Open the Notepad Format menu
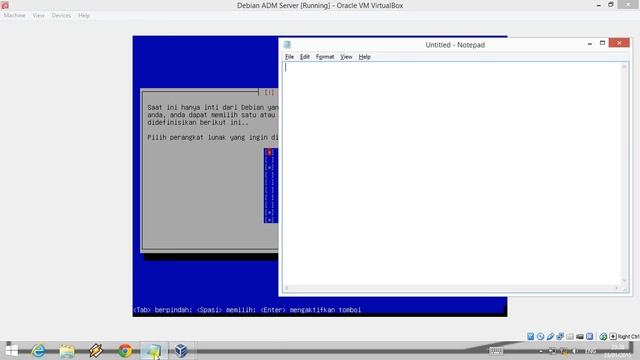Screen dimensions: 640x360 coord(325,57)
